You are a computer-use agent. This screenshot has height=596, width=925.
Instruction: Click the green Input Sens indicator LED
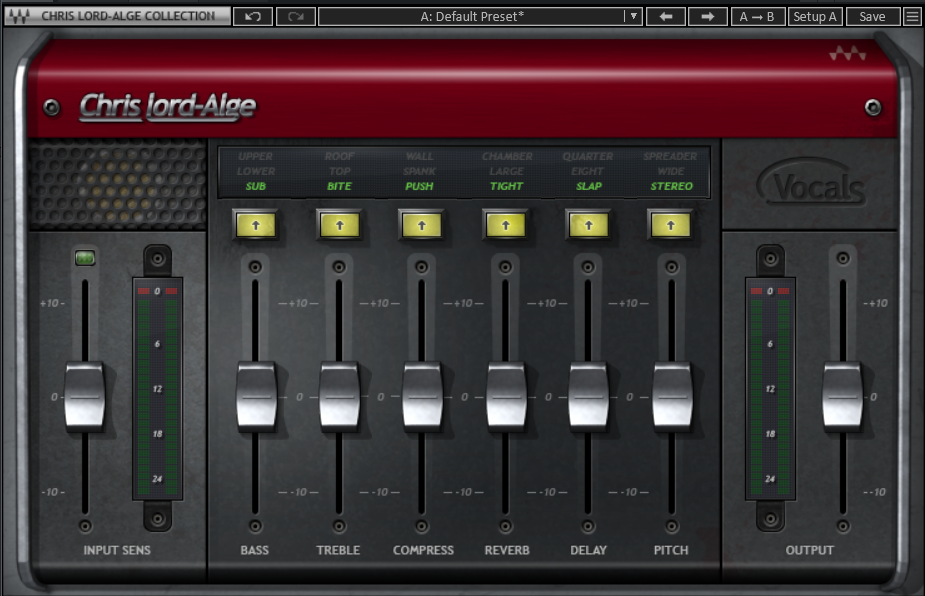(85, 258)
